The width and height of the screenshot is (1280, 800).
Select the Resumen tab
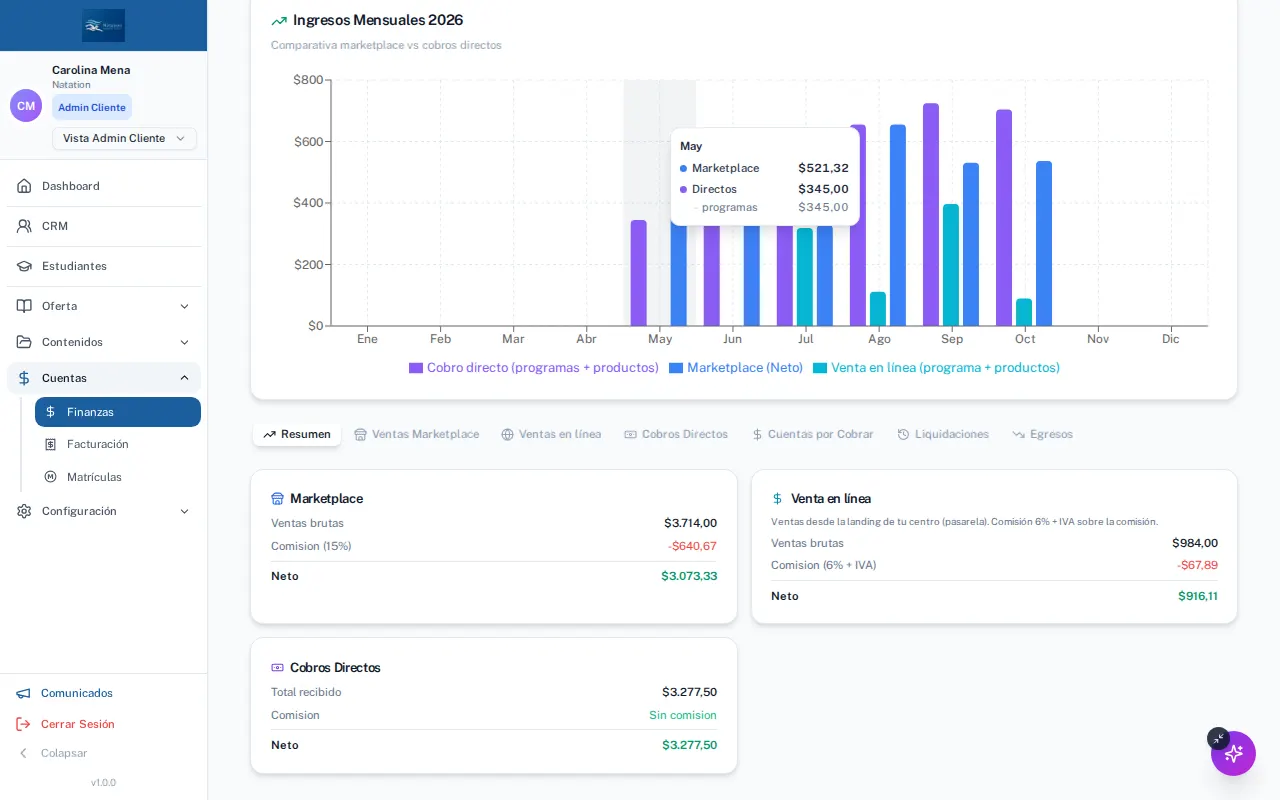(x=297, y=434)
